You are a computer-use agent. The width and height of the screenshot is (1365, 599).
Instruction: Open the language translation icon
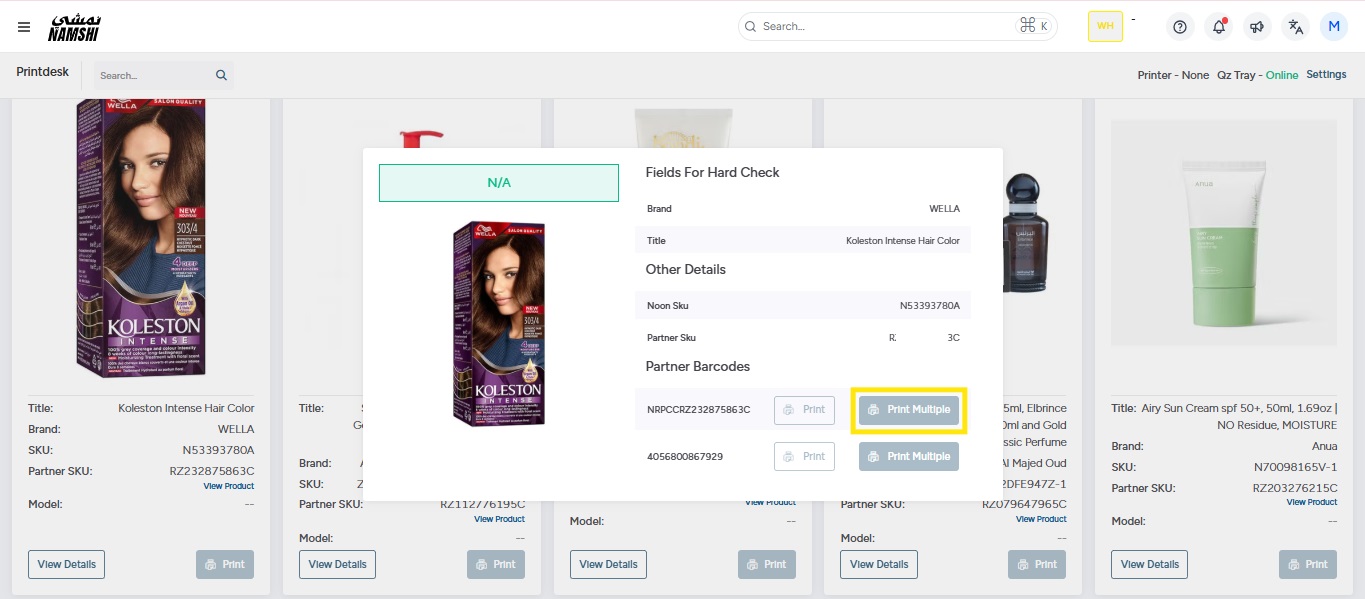pyautogui.click(x=1296, y=27)
